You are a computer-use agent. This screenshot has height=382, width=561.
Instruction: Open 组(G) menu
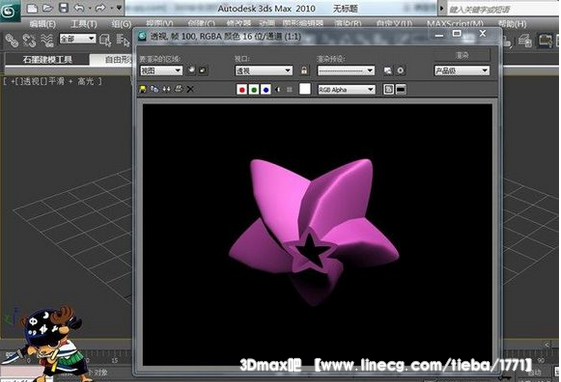[121, 24]
